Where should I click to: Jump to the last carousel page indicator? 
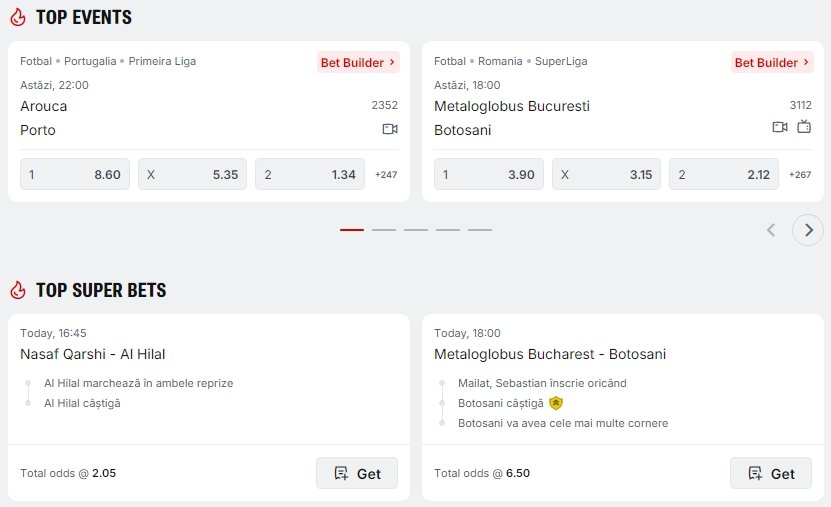pyautogui.click(x=480, y=230)
